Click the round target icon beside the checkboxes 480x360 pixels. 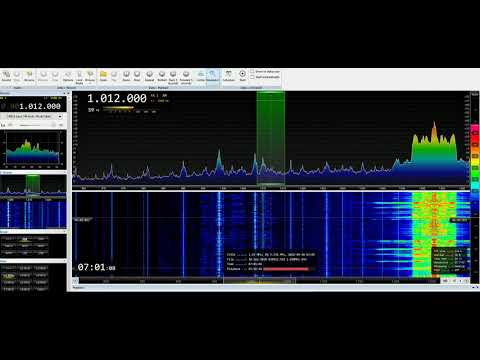pyautogui.click(x=242, y=74)
